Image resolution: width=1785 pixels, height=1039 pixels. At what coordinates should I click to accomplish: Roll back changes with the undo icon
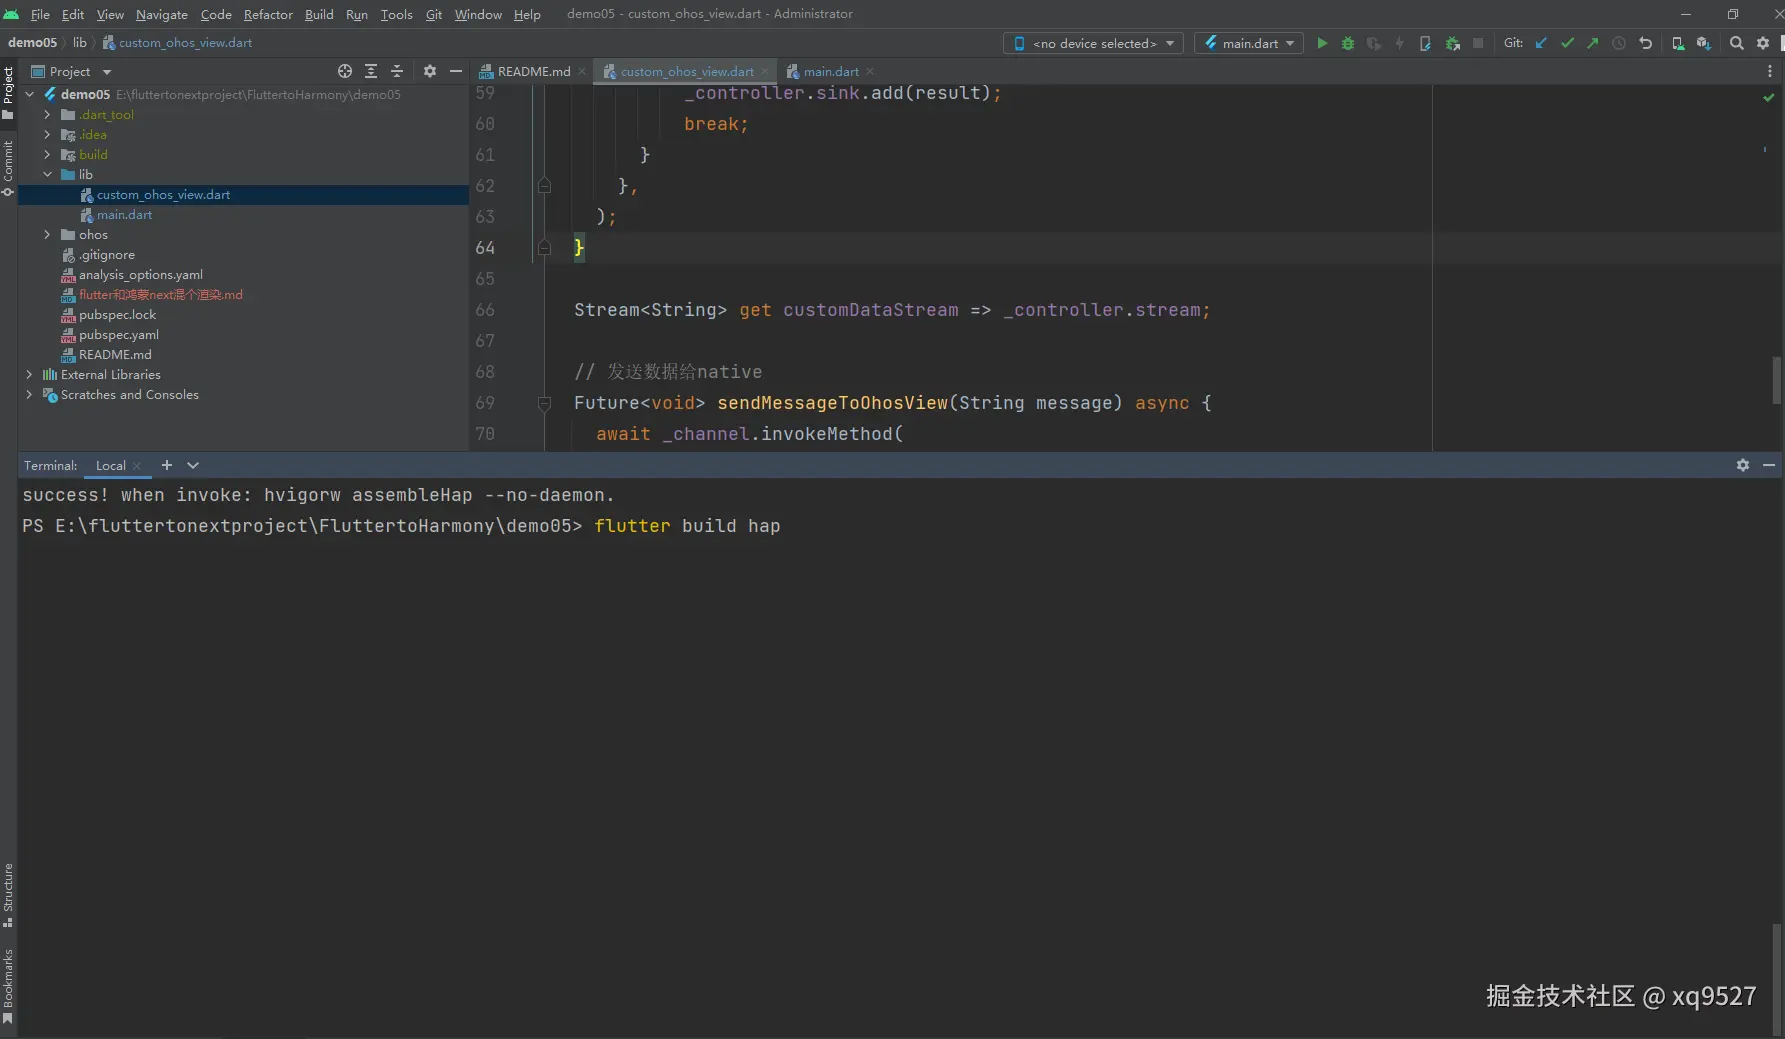1646,43
